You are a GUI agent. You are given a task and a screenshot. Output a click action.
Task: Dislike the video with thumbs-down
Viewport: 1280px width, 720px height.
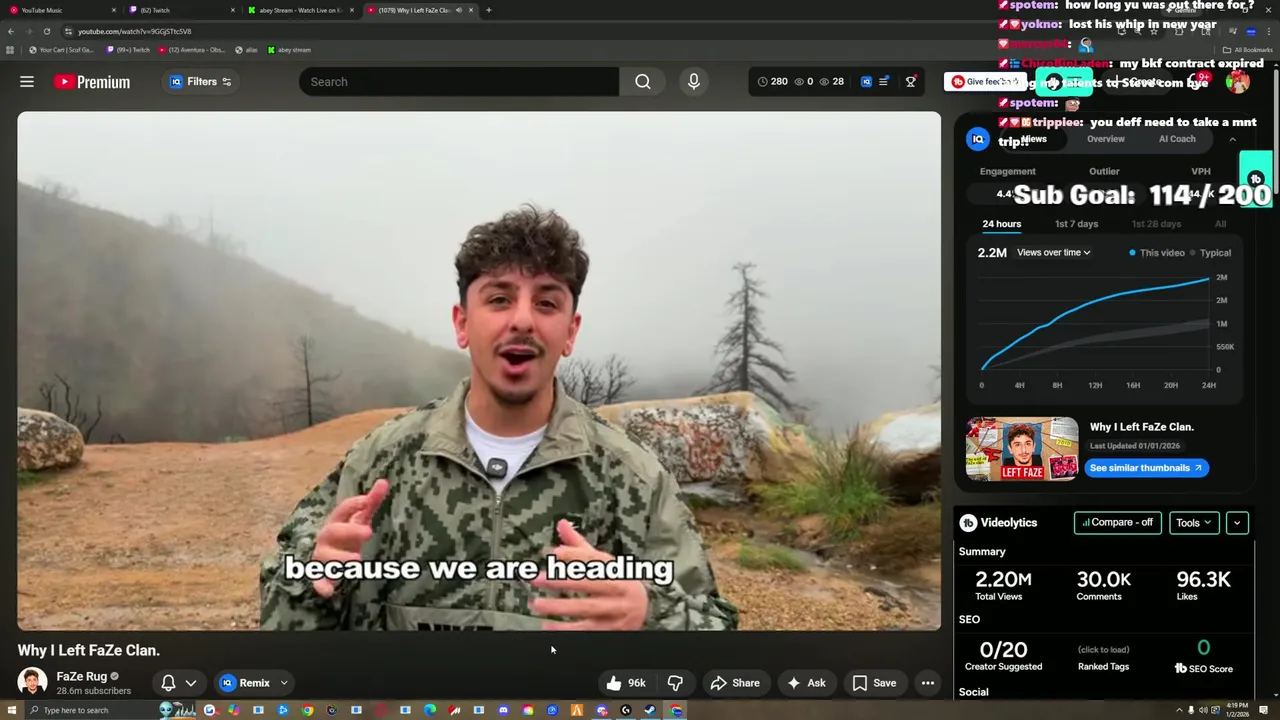676,683
